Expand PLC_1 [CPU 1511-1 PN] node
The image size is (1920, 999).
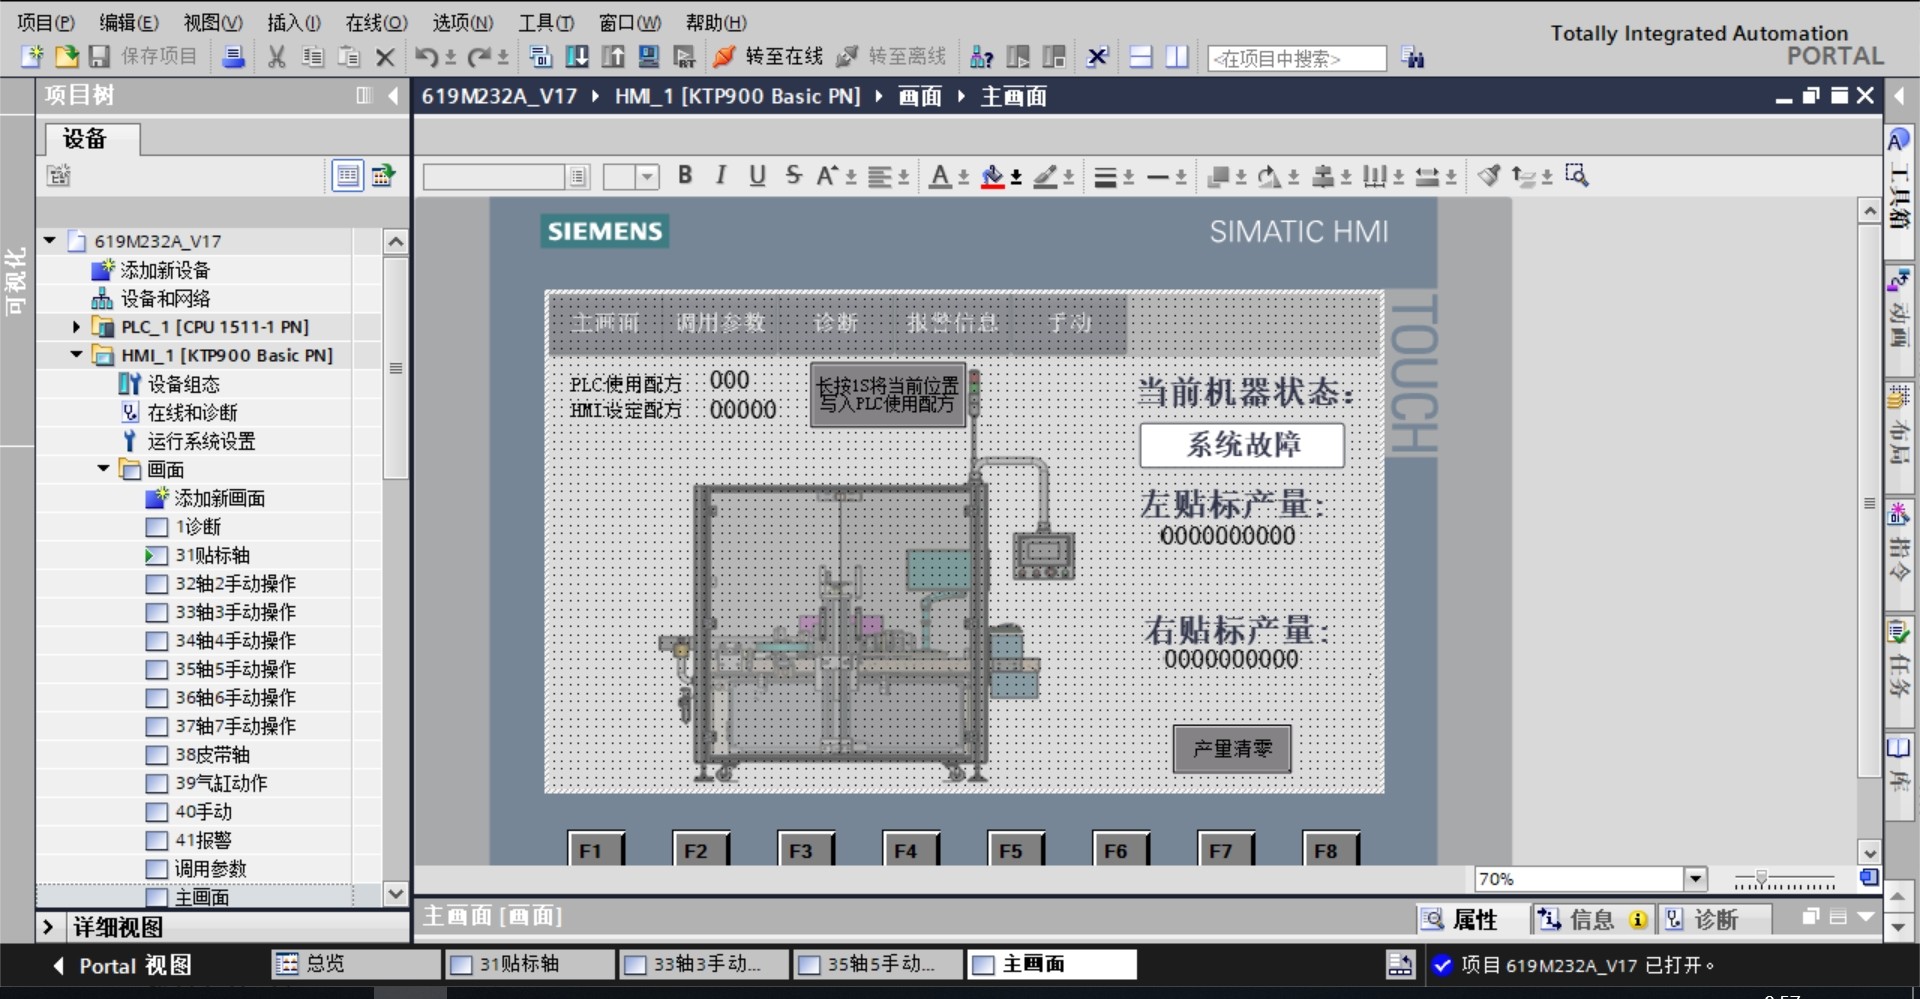pos(76,327)
